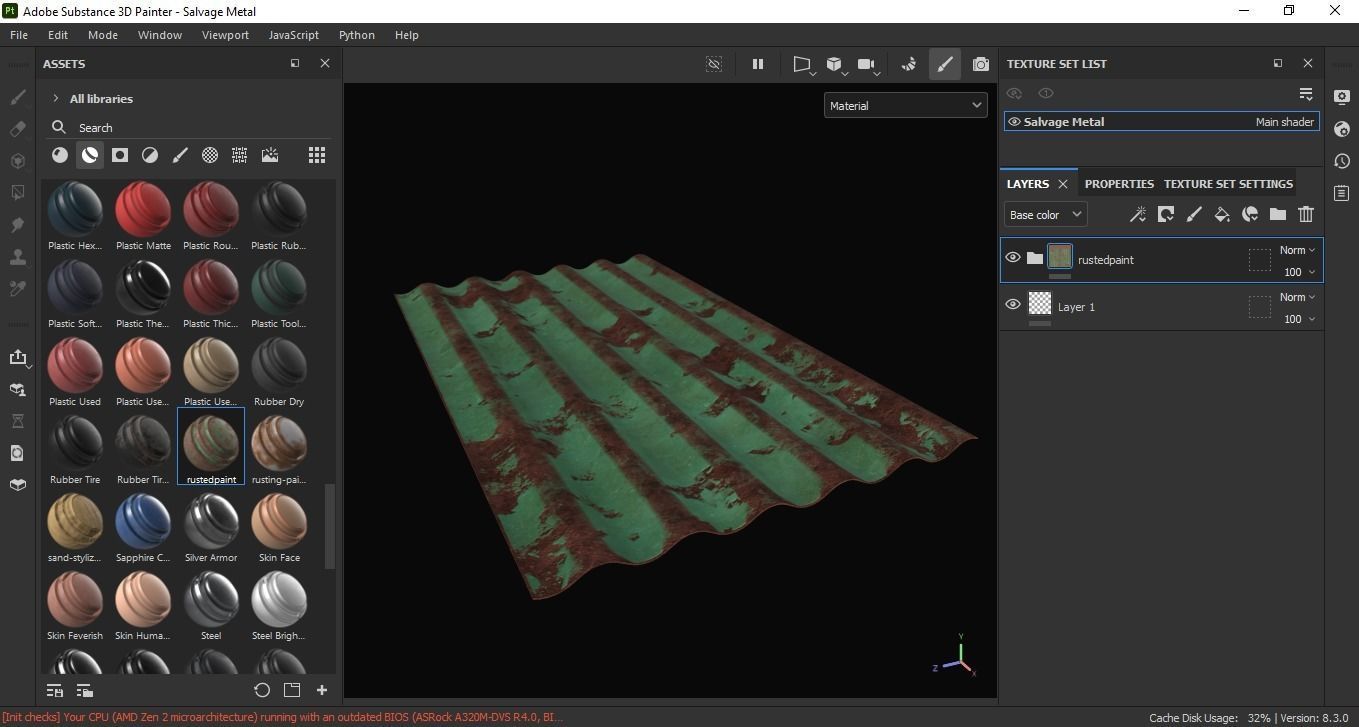Image resolution: width=1359 pixels, height=727 pixels.
Task: Open the perspective view dropdown
Action: point(803,65)
